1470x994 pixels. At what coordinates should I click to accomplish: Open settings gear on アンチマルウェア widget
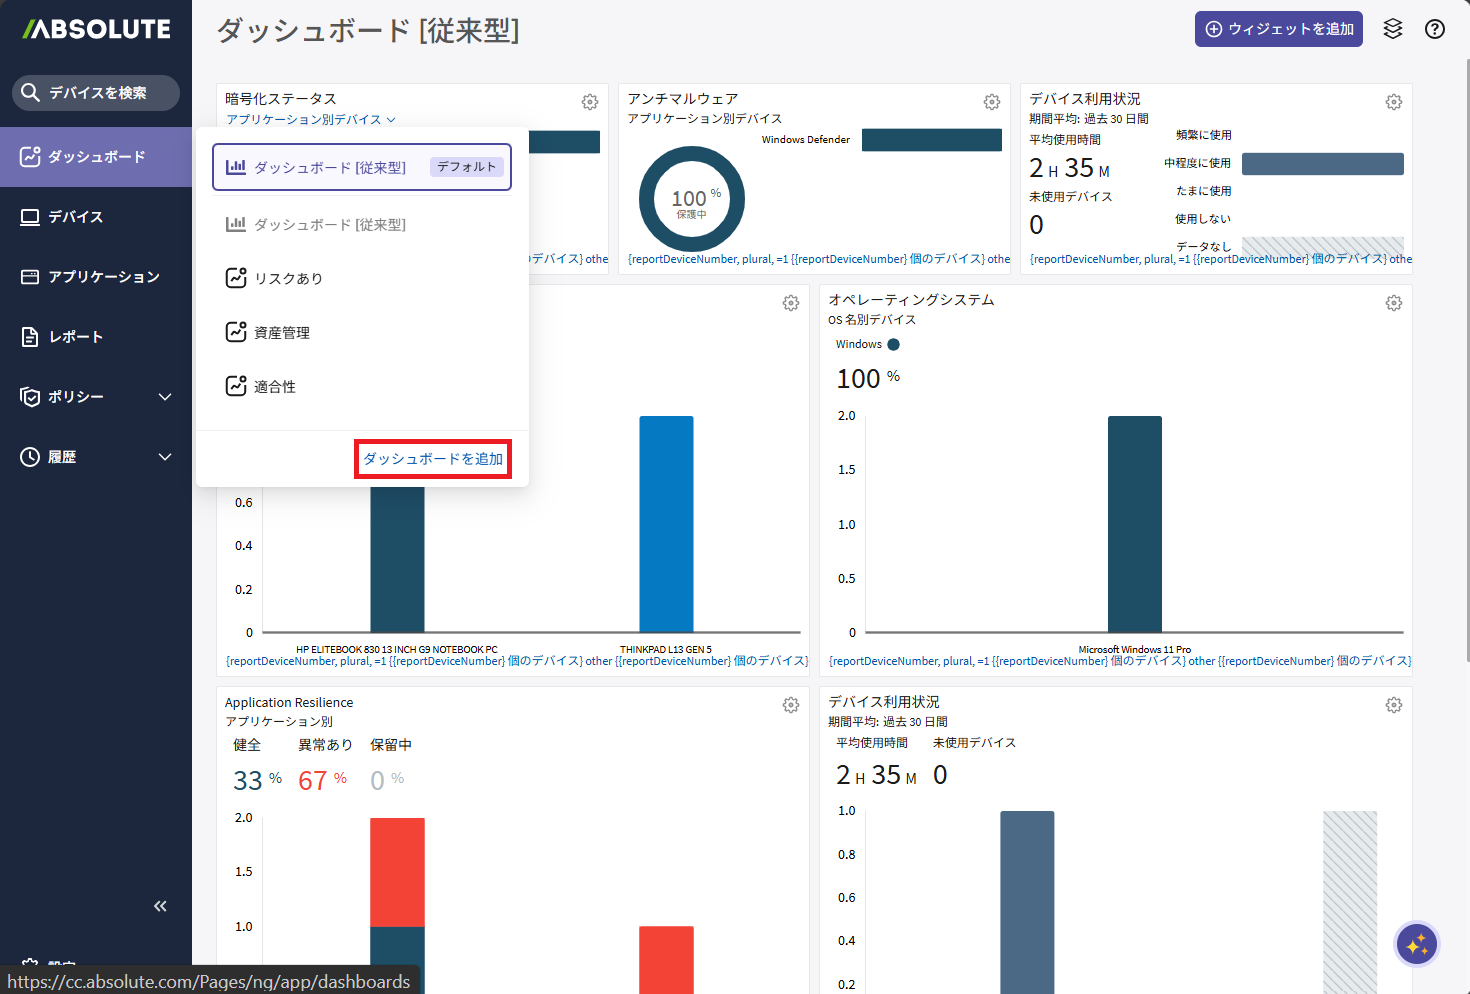pyautogui.click(x=992, y=102)
